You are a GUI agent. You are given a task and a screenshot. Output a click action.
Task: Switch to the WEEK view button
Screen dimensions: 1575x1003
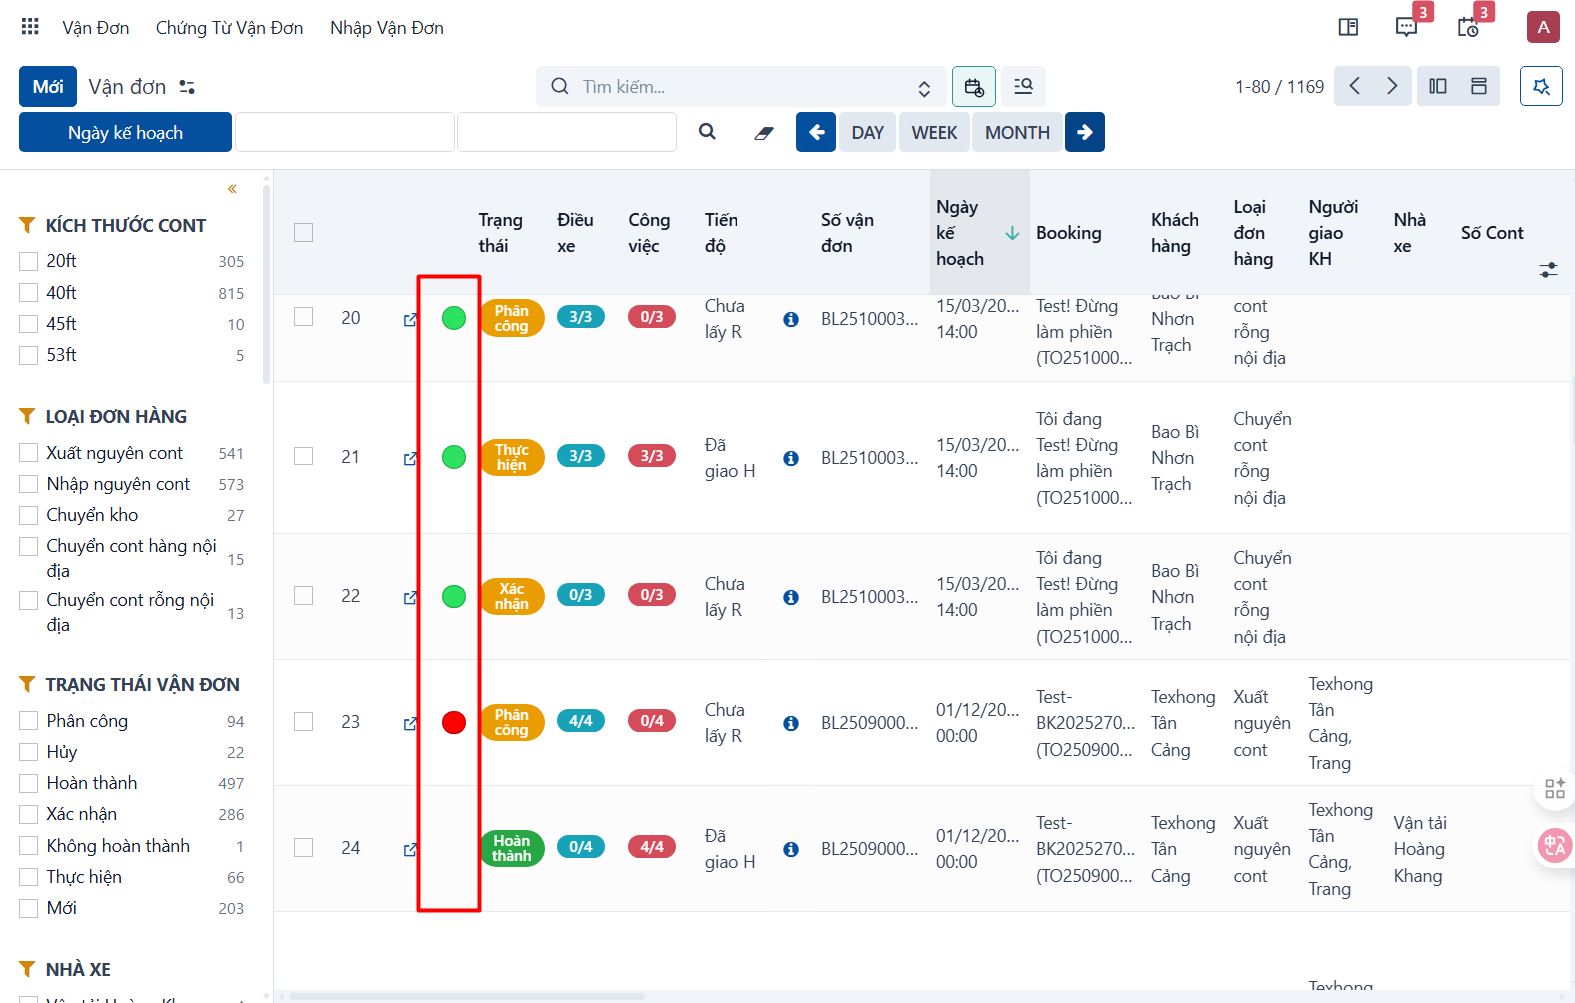click(934, 132)
